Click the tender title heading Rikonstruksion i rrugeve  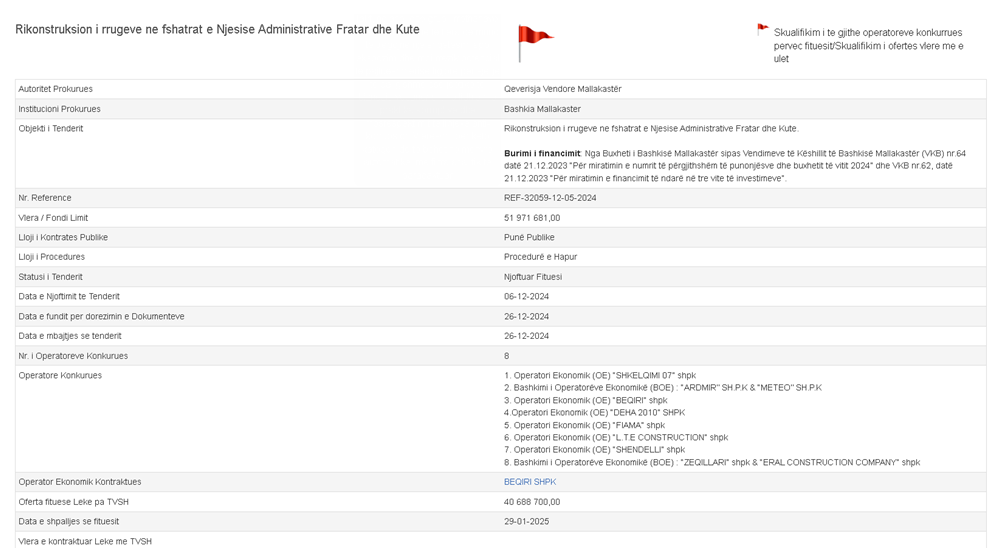tap(217, 30)
